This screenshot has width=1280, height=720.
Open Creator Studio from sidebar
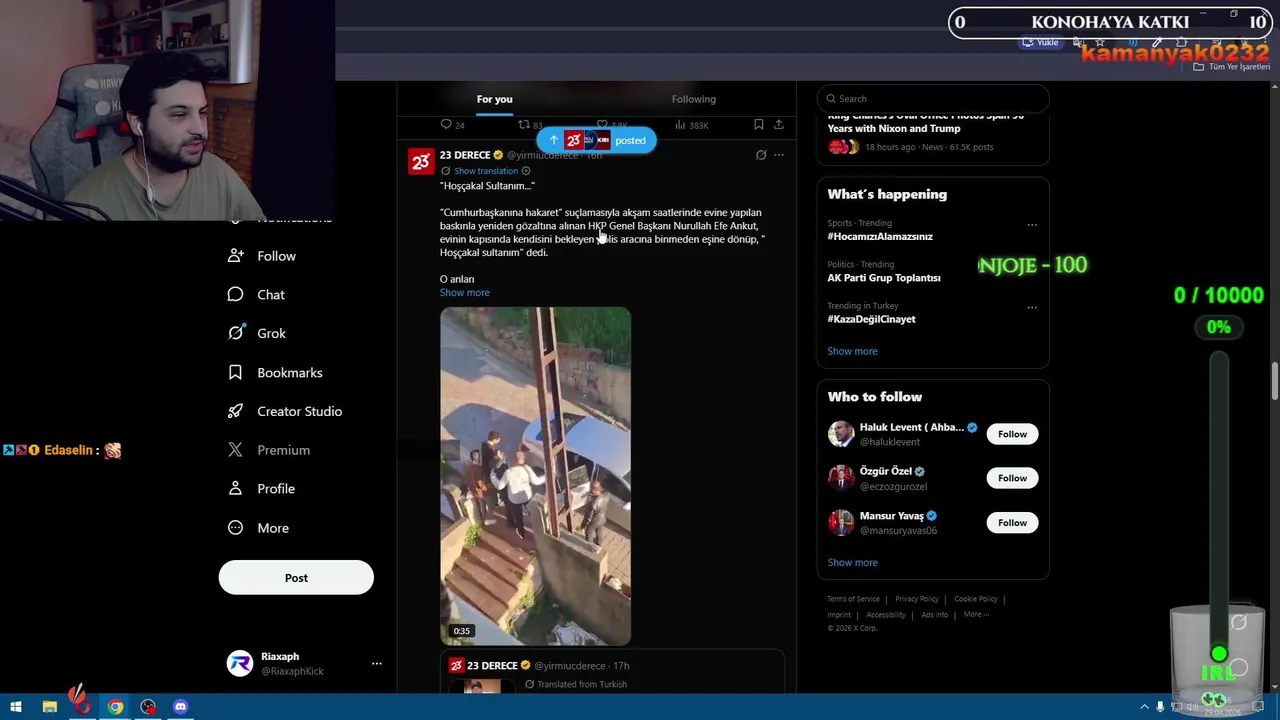point(285,411)
